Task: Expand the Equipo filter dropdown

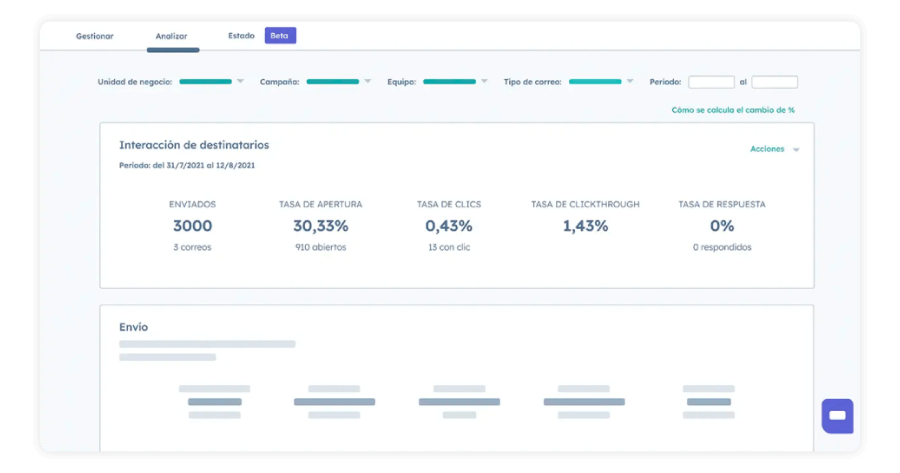Action: pyautogui.click(x=455, y=82)
